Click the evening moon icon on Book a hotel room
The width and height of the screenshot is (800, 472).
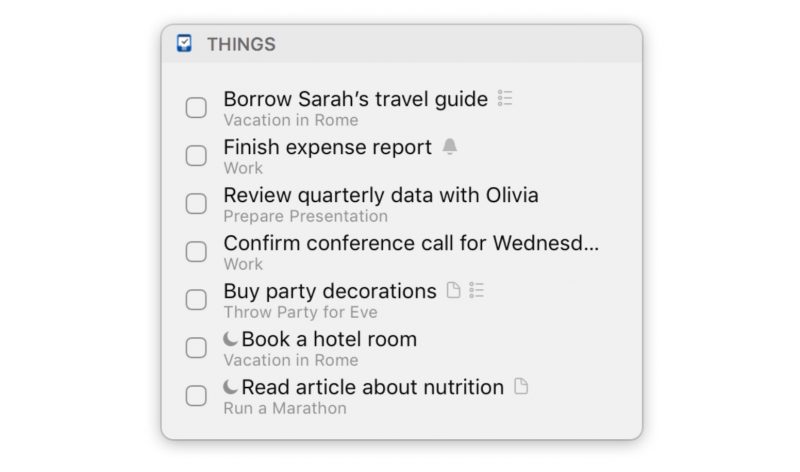click(231, 339)
